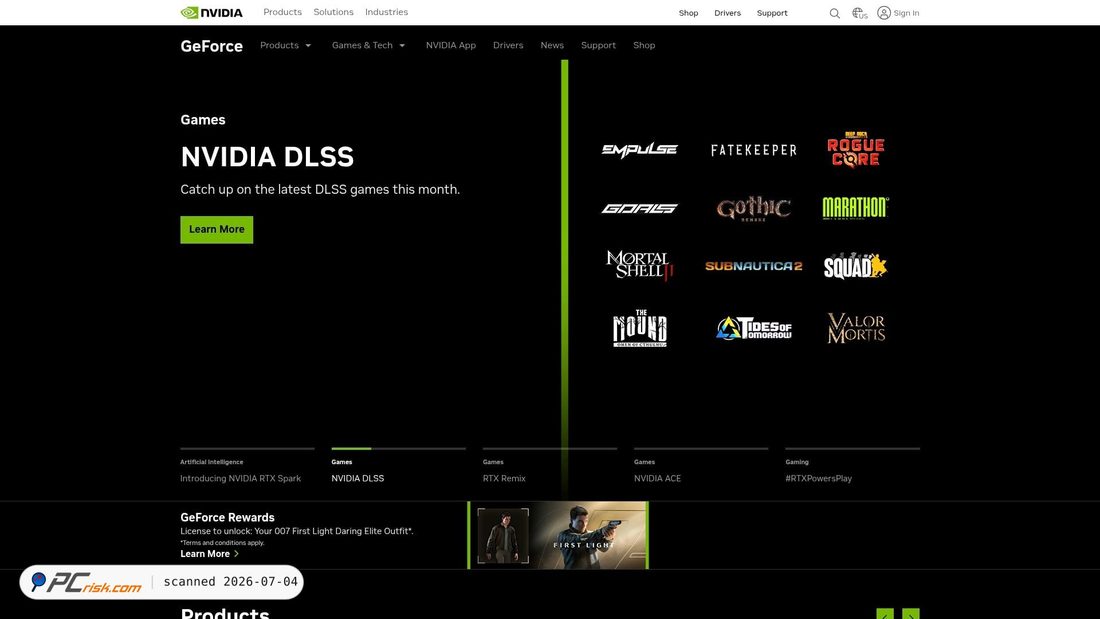Click the Sign In user icon
This screenshot has height=619, width=1100.
point(884,13)
